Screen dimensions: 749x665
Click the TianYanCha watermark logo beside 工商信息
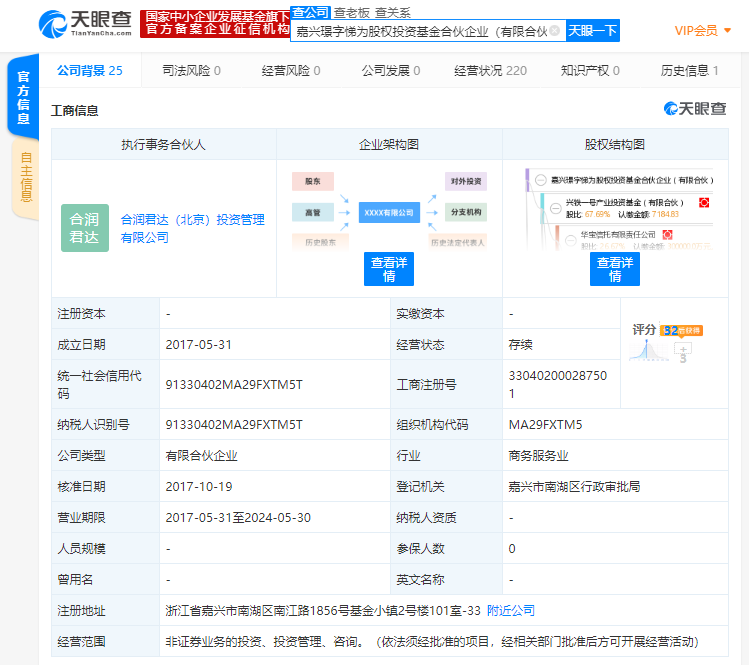tap(696, 109)
